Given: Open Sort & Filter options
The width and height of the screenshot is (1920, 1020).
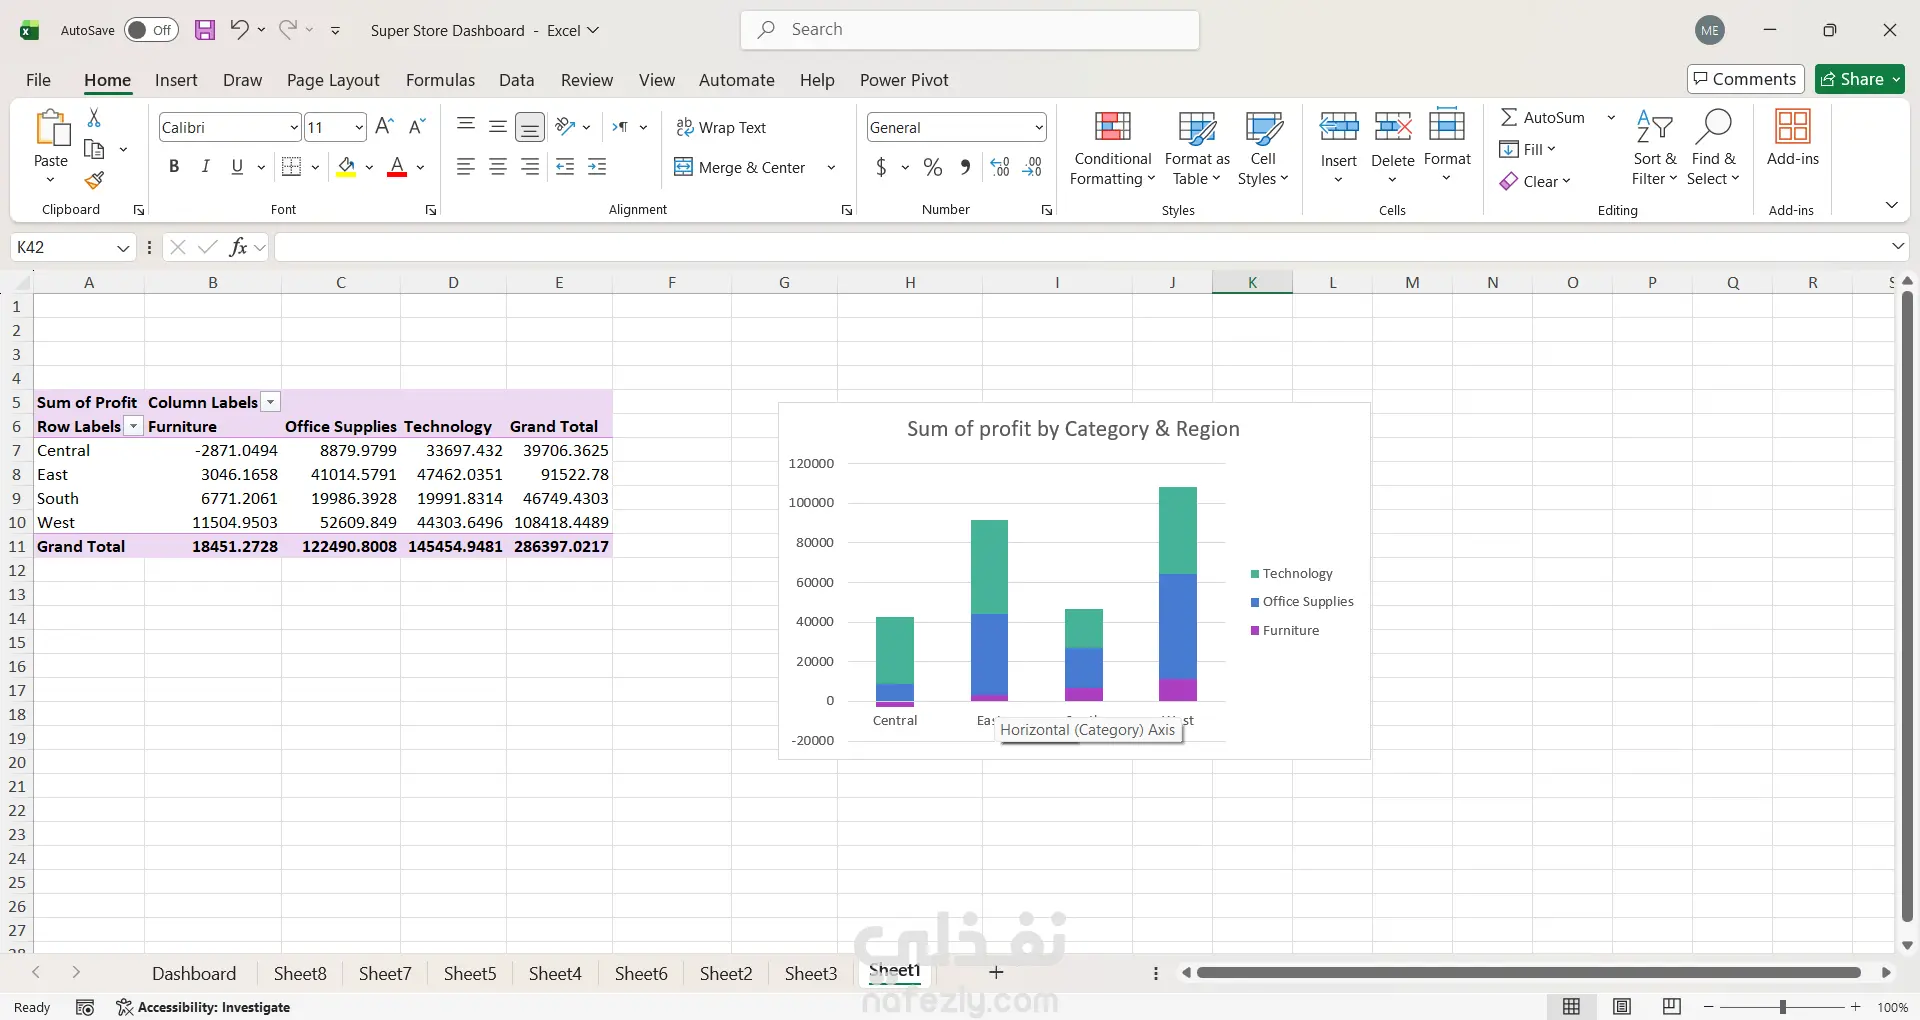Looking at the screenshot, I should [1655, 149].
